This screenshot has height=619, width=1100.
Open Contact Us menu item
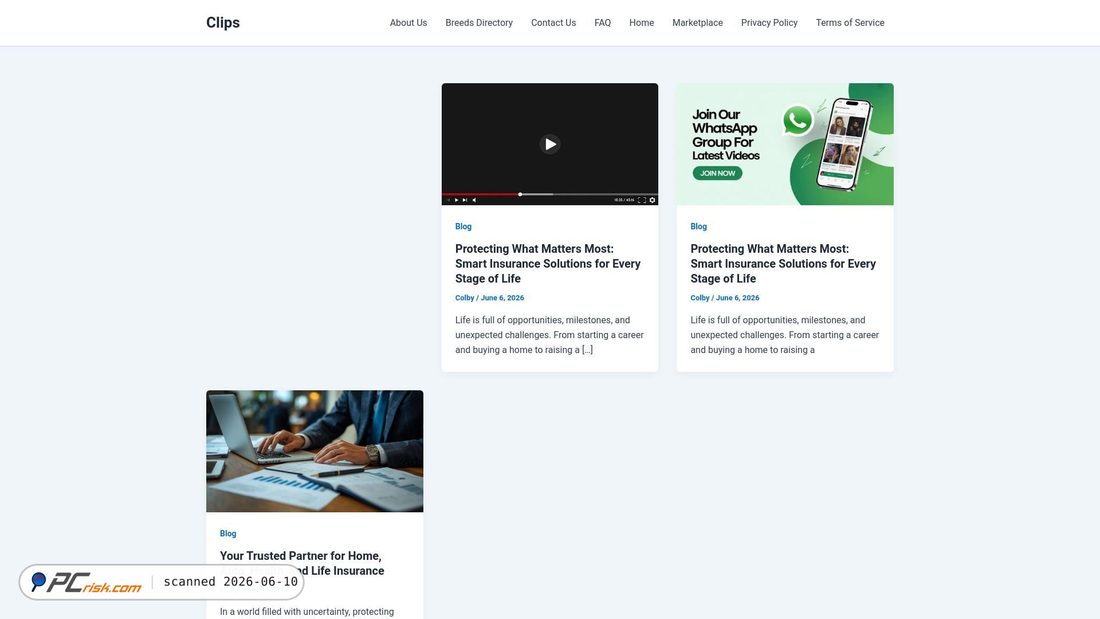pyautogui.click(x=554, y=22)
